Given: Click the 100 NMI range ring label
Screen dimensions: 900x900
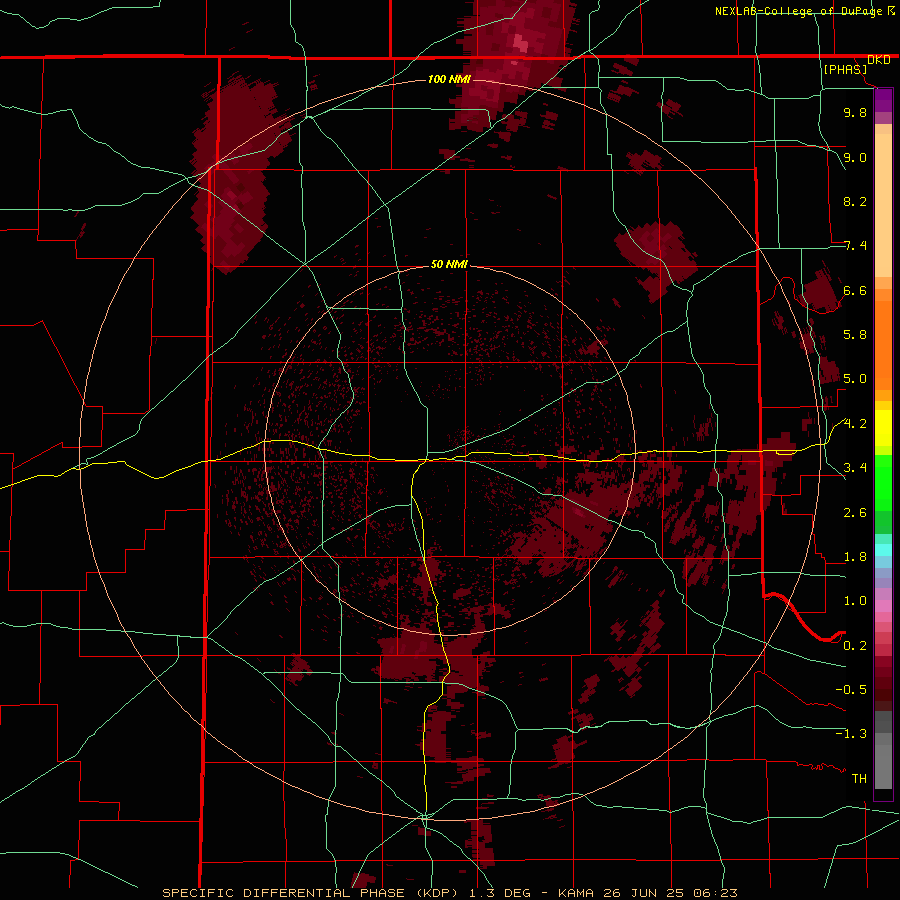Looking at the screenshot, I should click(449, 79).
